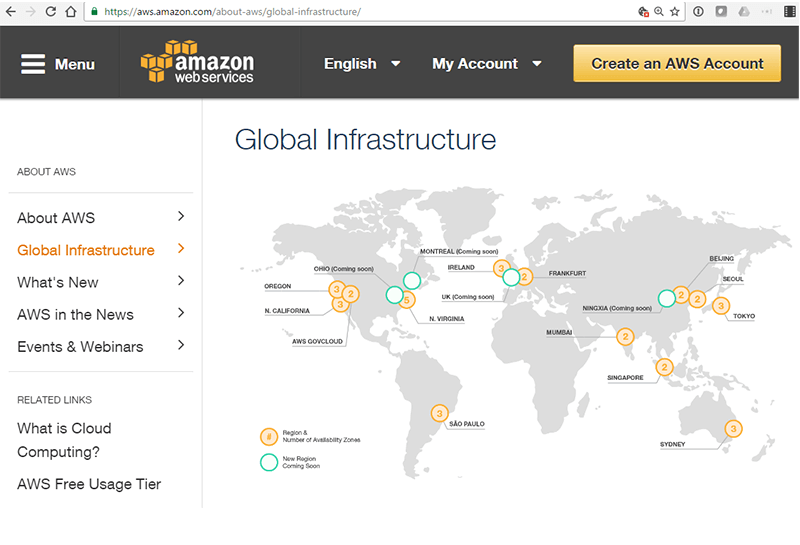Open the English language dropdown
The image size is (800, 545).
tap(362, 64)
